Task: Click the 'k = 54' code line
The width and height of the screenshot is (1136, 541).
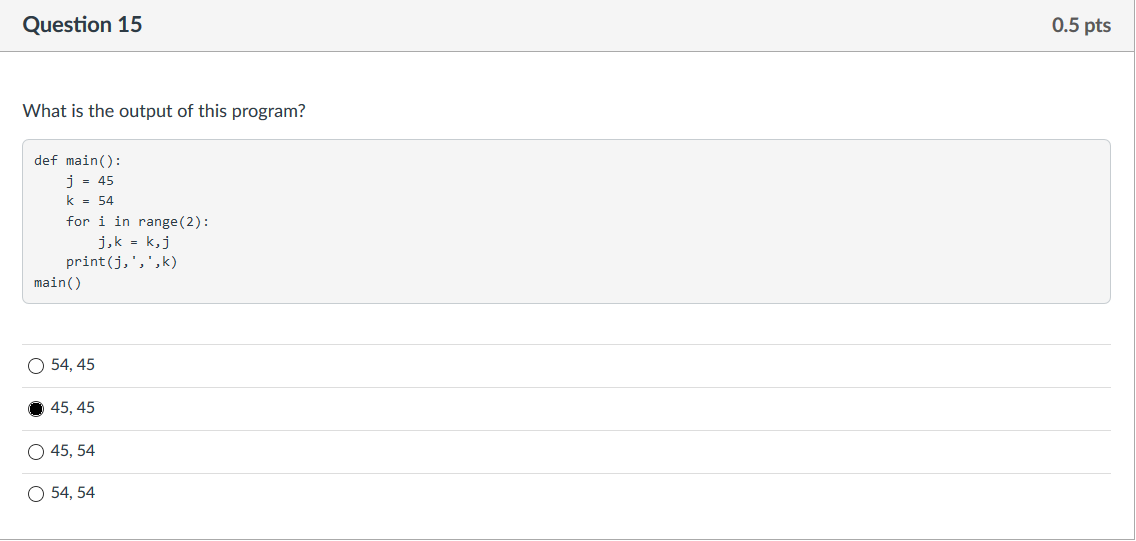Action: pos(90,201)
